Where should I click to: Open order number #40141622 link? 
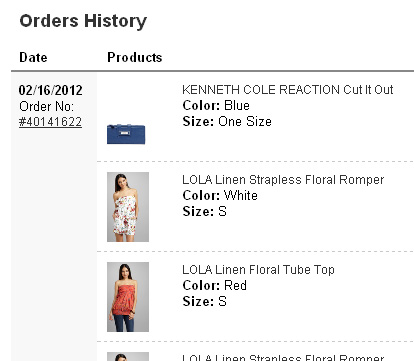tap(50, 122)
